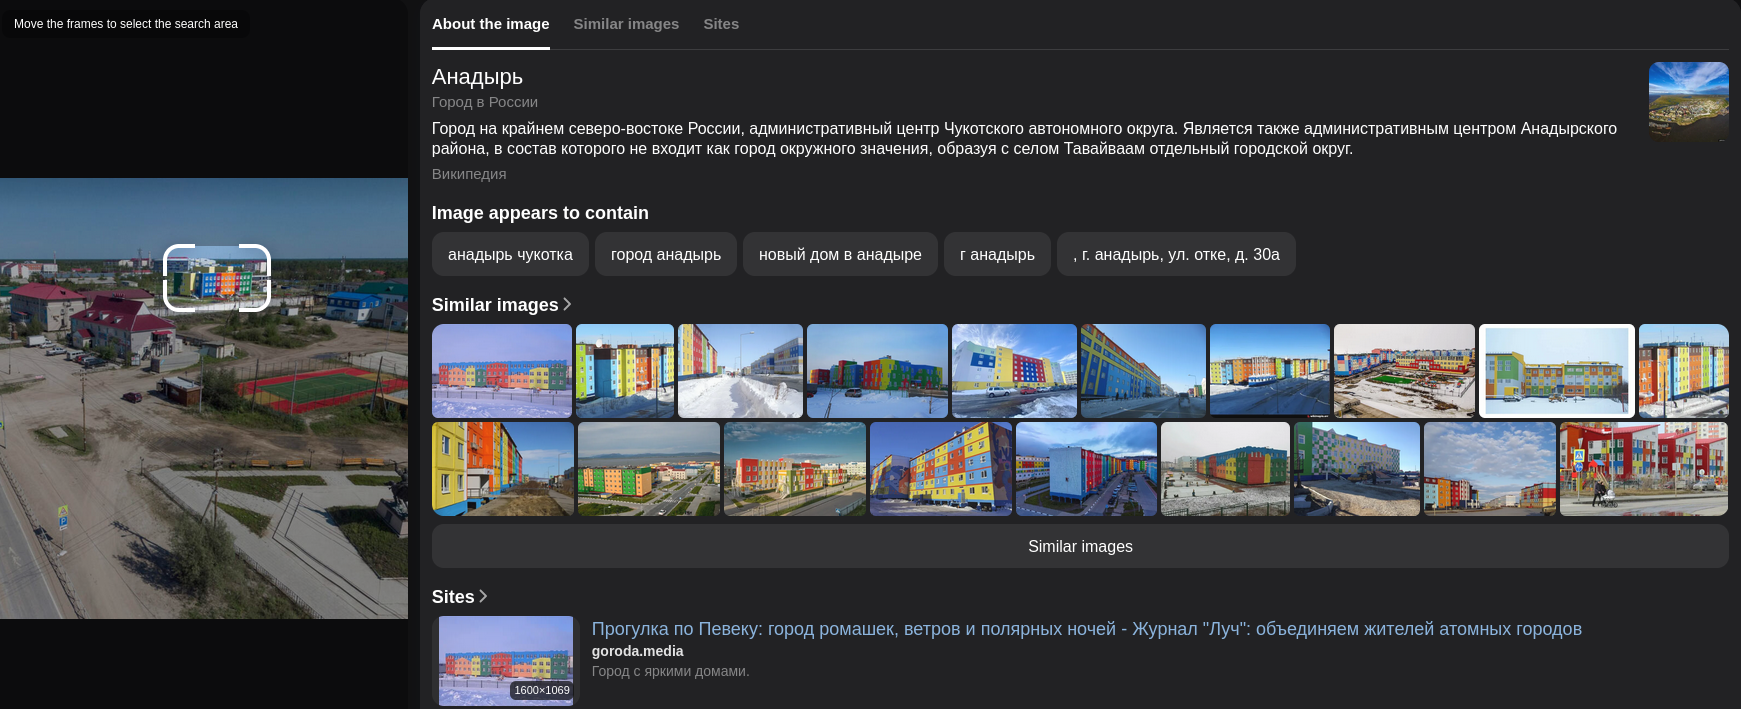Click the Анадырь description paragraph
The width and height of the screenshot is (1741, 709).
(1024, 138)
